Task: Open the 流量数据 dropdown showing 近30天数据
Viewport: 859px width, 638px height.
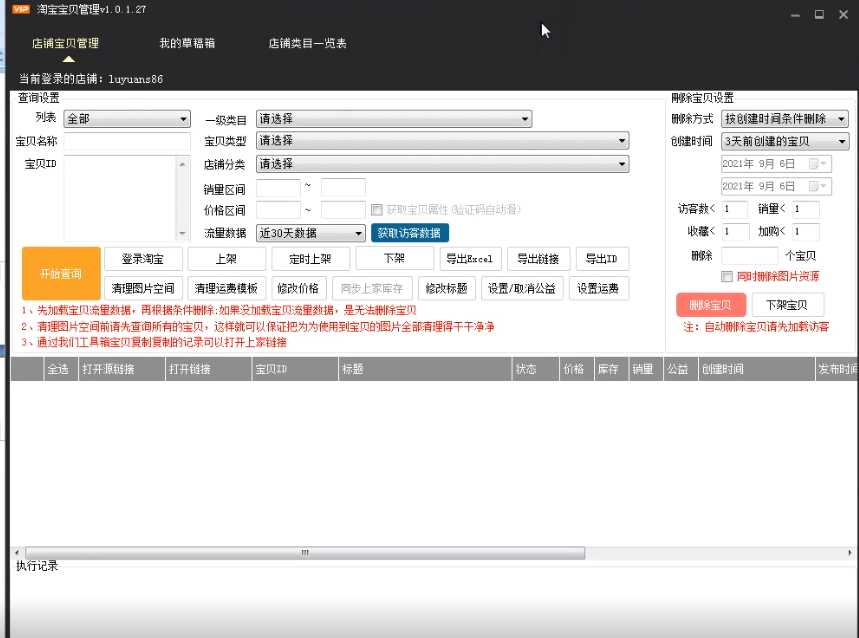Action: tap(311, 233)
